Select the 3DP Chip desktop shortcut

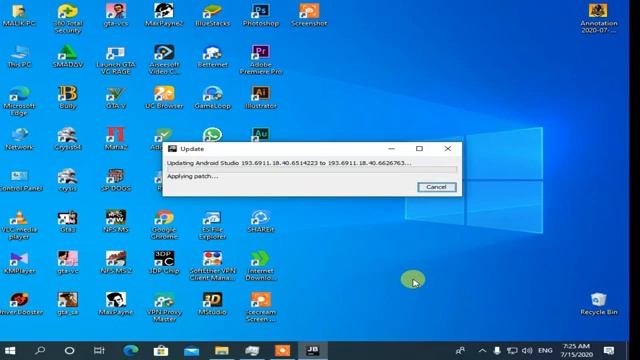(x=164, y=263)
